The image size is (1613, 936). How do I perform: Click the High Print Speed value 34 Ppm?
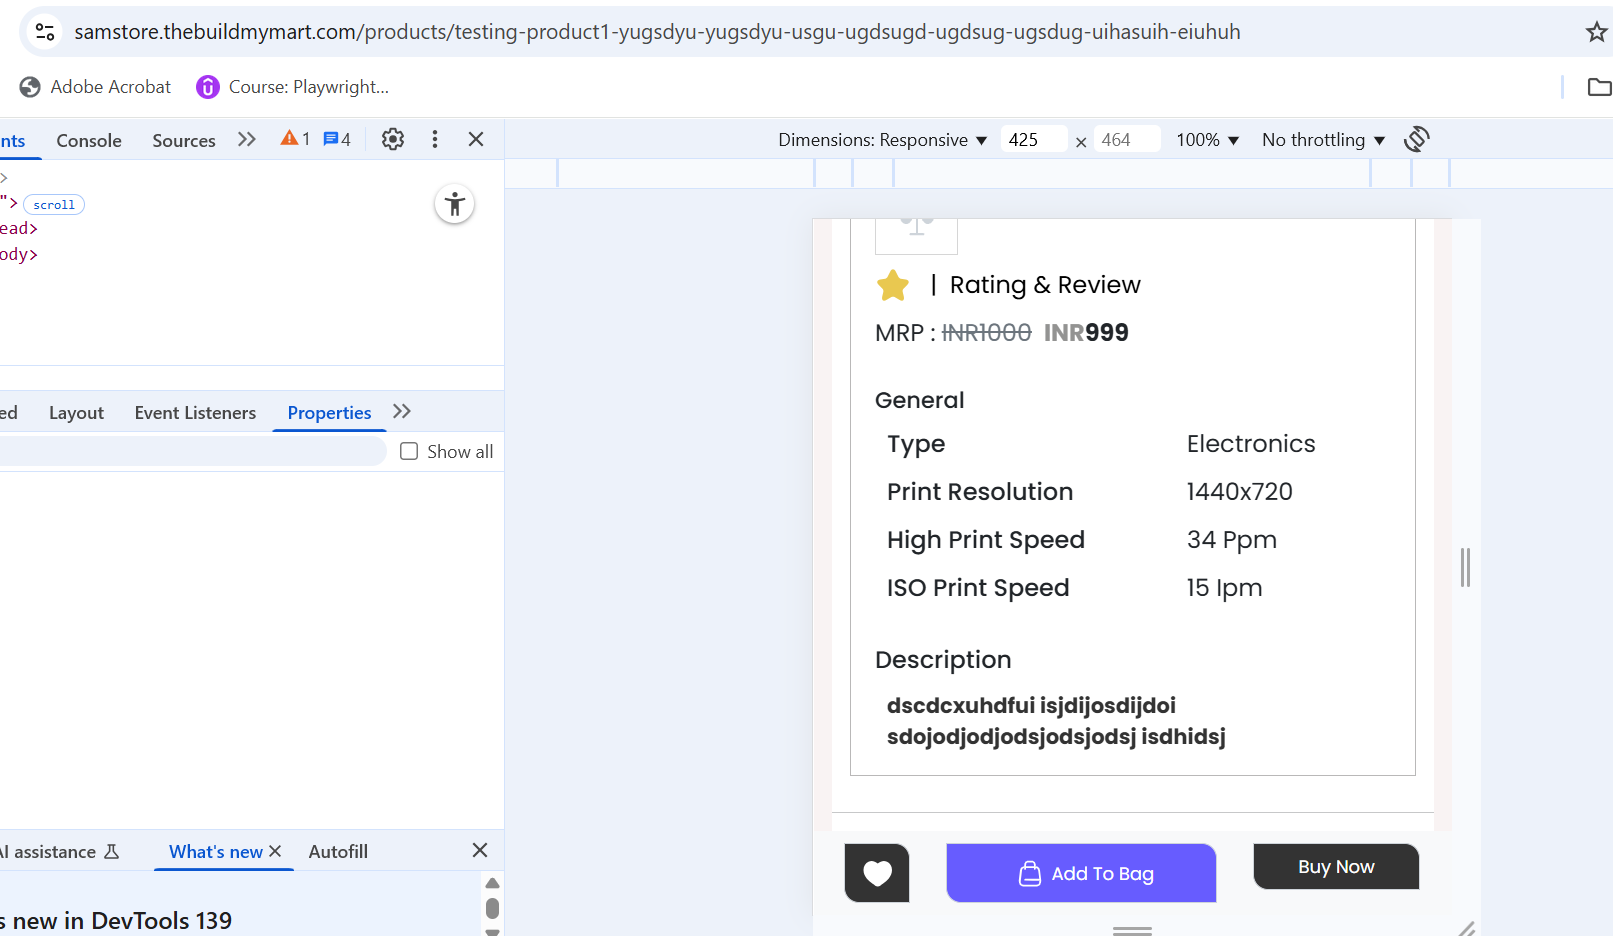pos(1232,540)
